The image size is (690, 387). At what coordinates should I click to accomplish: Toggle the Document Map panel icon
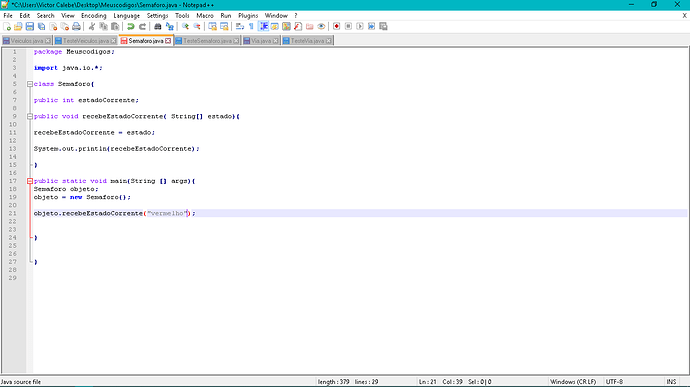pyautogui.click(x=286, y=26)
